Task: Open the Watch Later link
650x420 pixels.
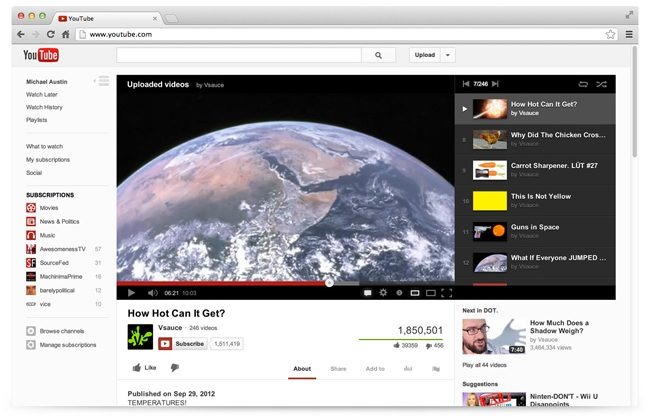Action: click(x=42, y=94)
